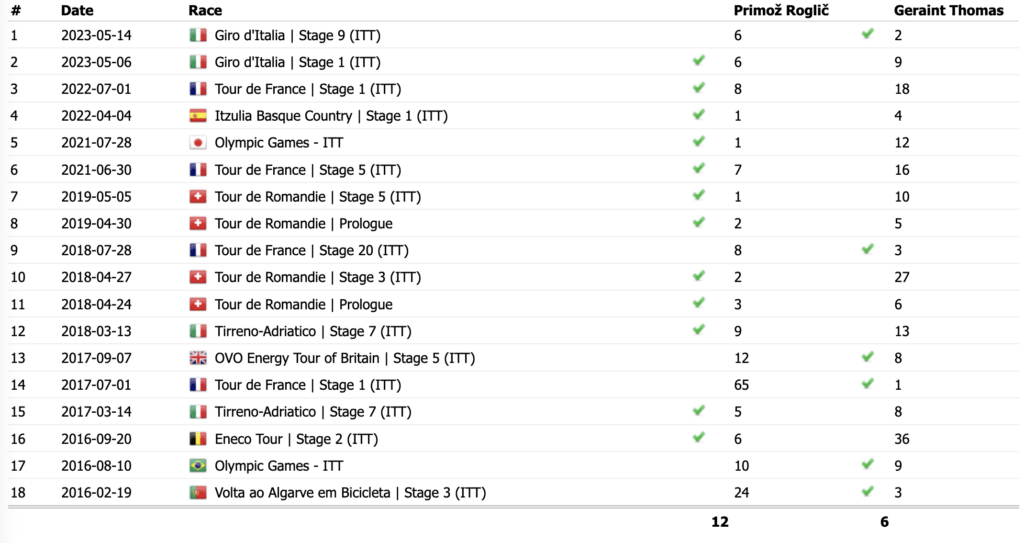Click the green checkmark in the 2017-07-01 row
This screenshot has width=1024, height=543.
868,384
